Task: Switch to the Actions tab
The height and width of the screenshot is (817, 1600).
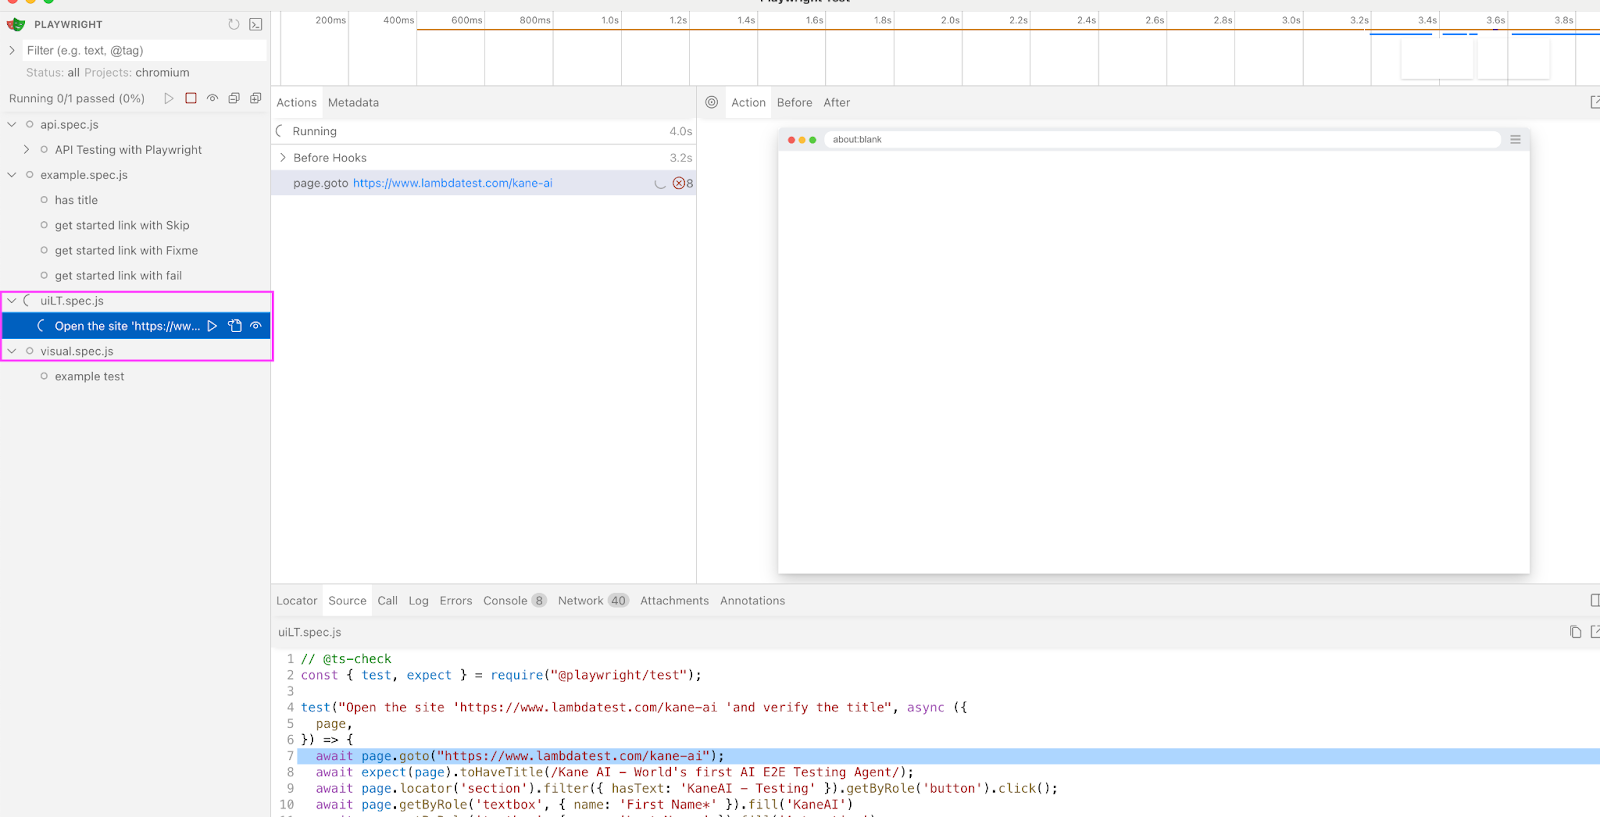Action: click(x=297, y=102)
